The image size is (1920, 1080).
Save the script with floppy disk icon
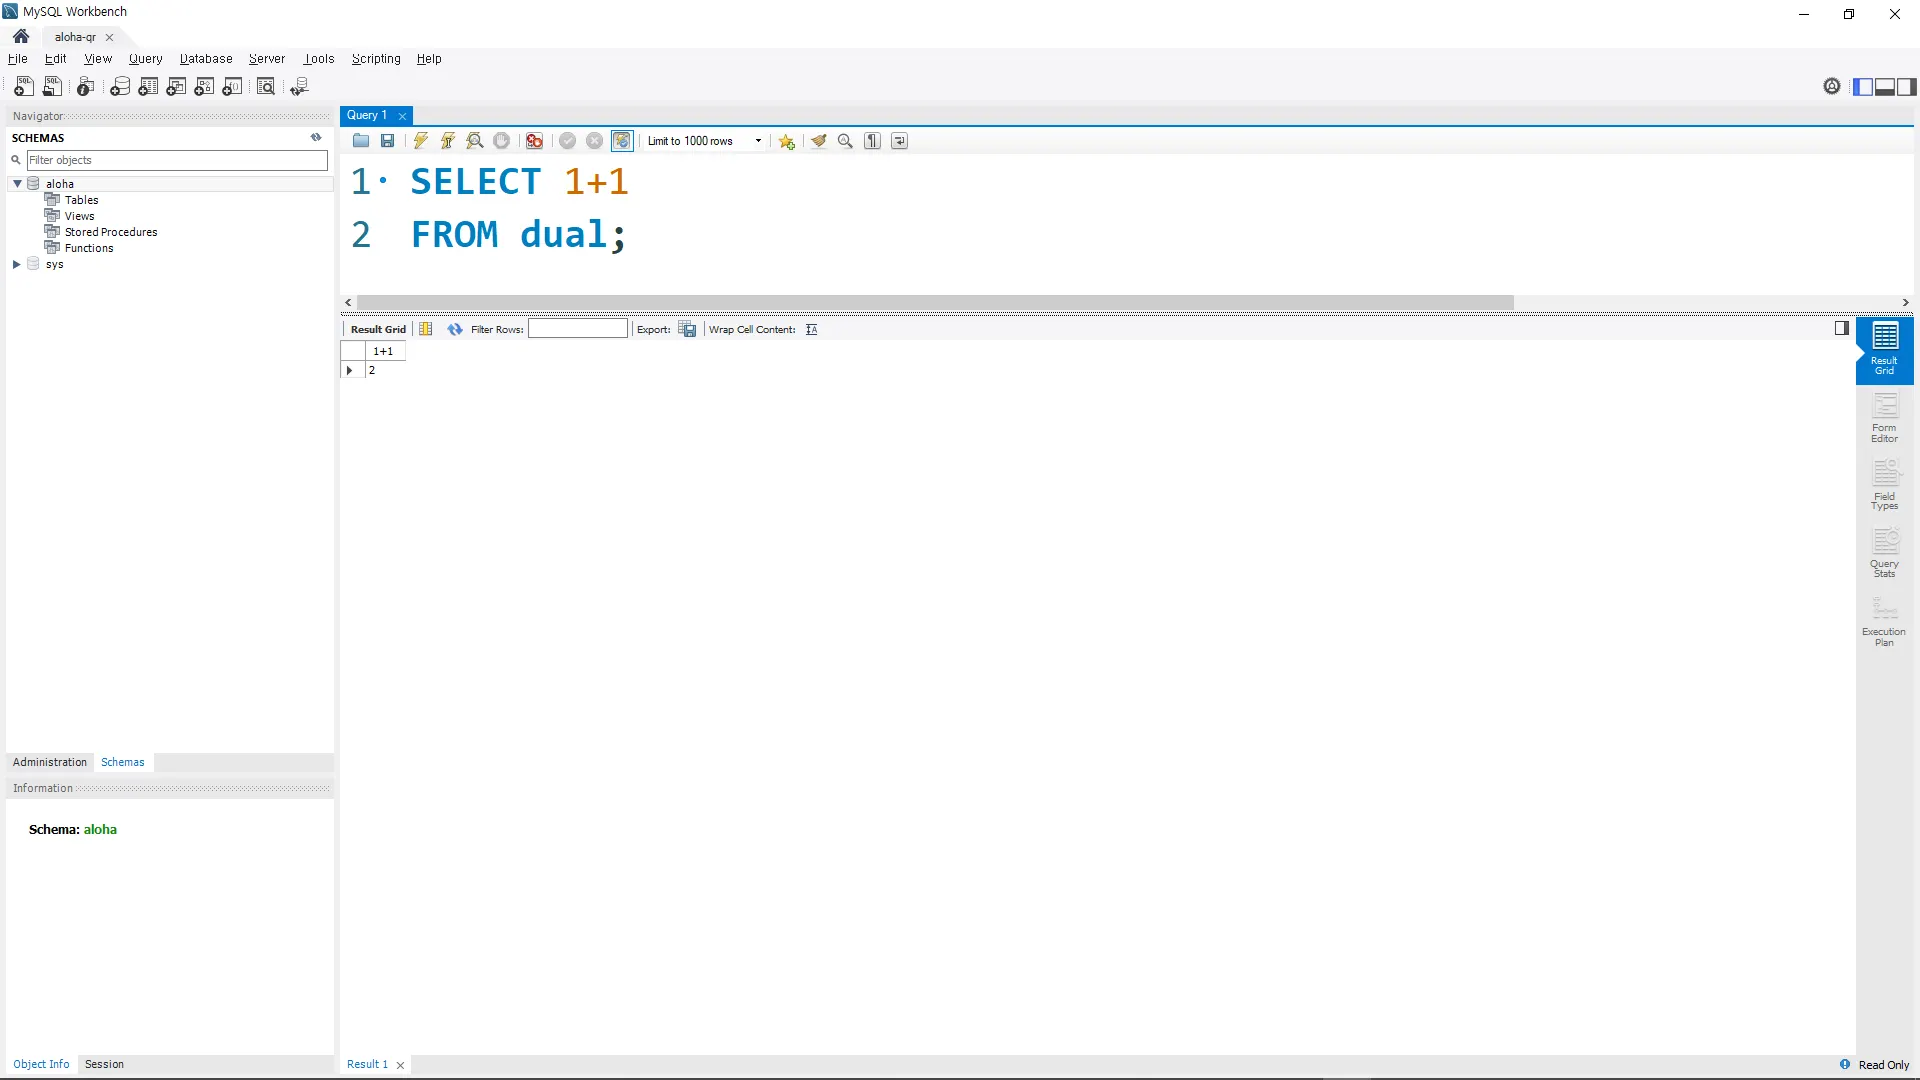click(x=388, y=141)
